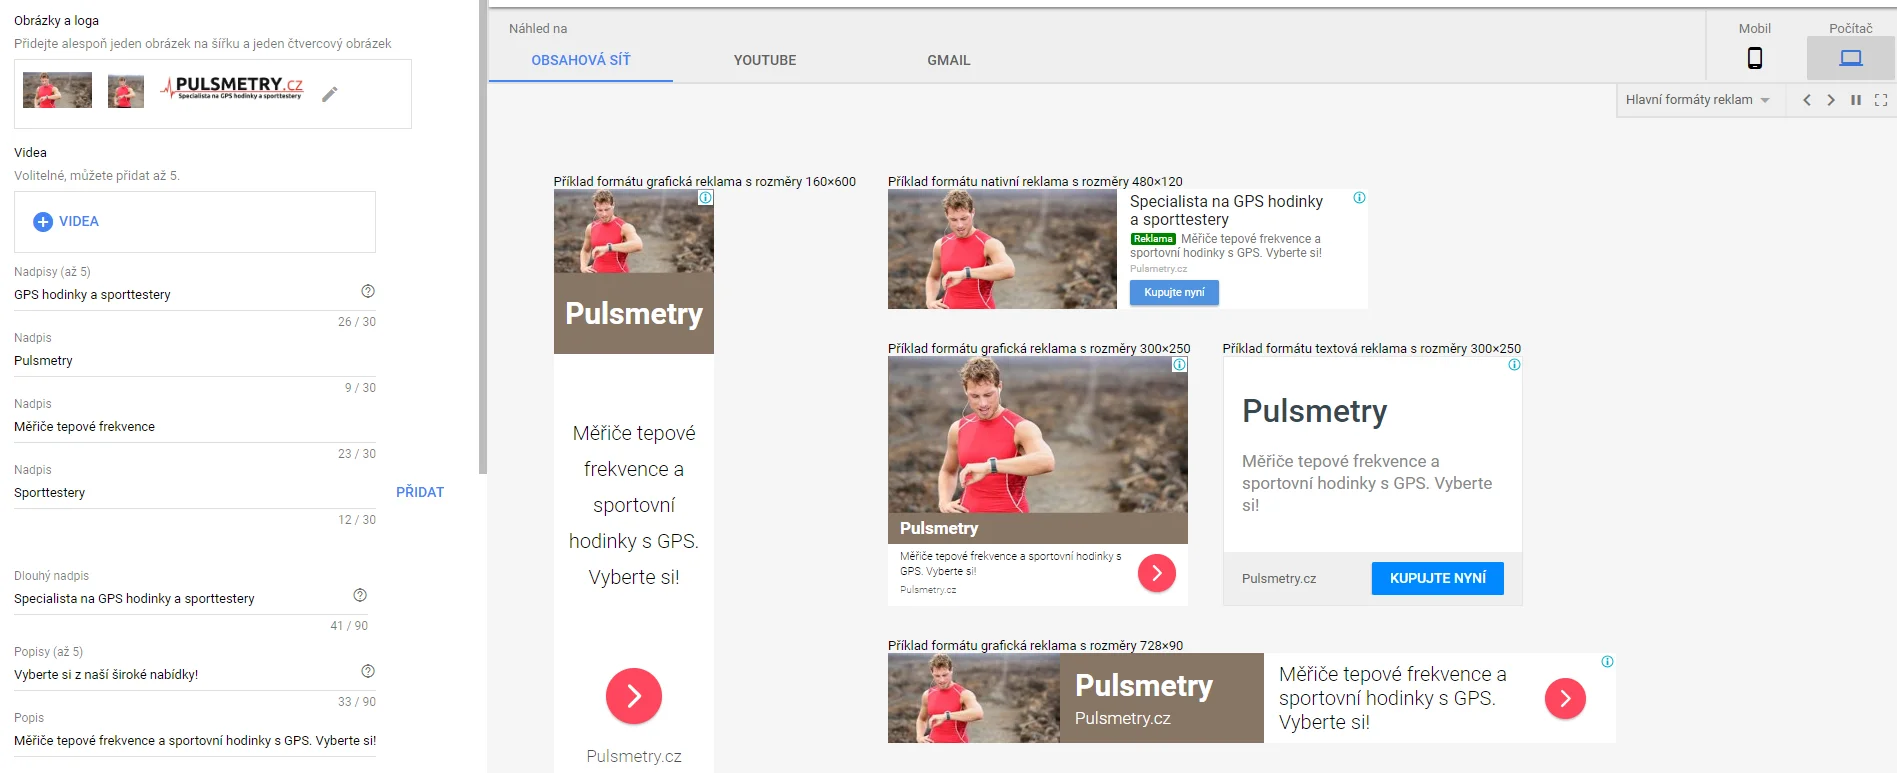Edit images and logos with the pencil icon
Image resolution: width=1897 pixels, height=773 pixels.
click(330, 94)
